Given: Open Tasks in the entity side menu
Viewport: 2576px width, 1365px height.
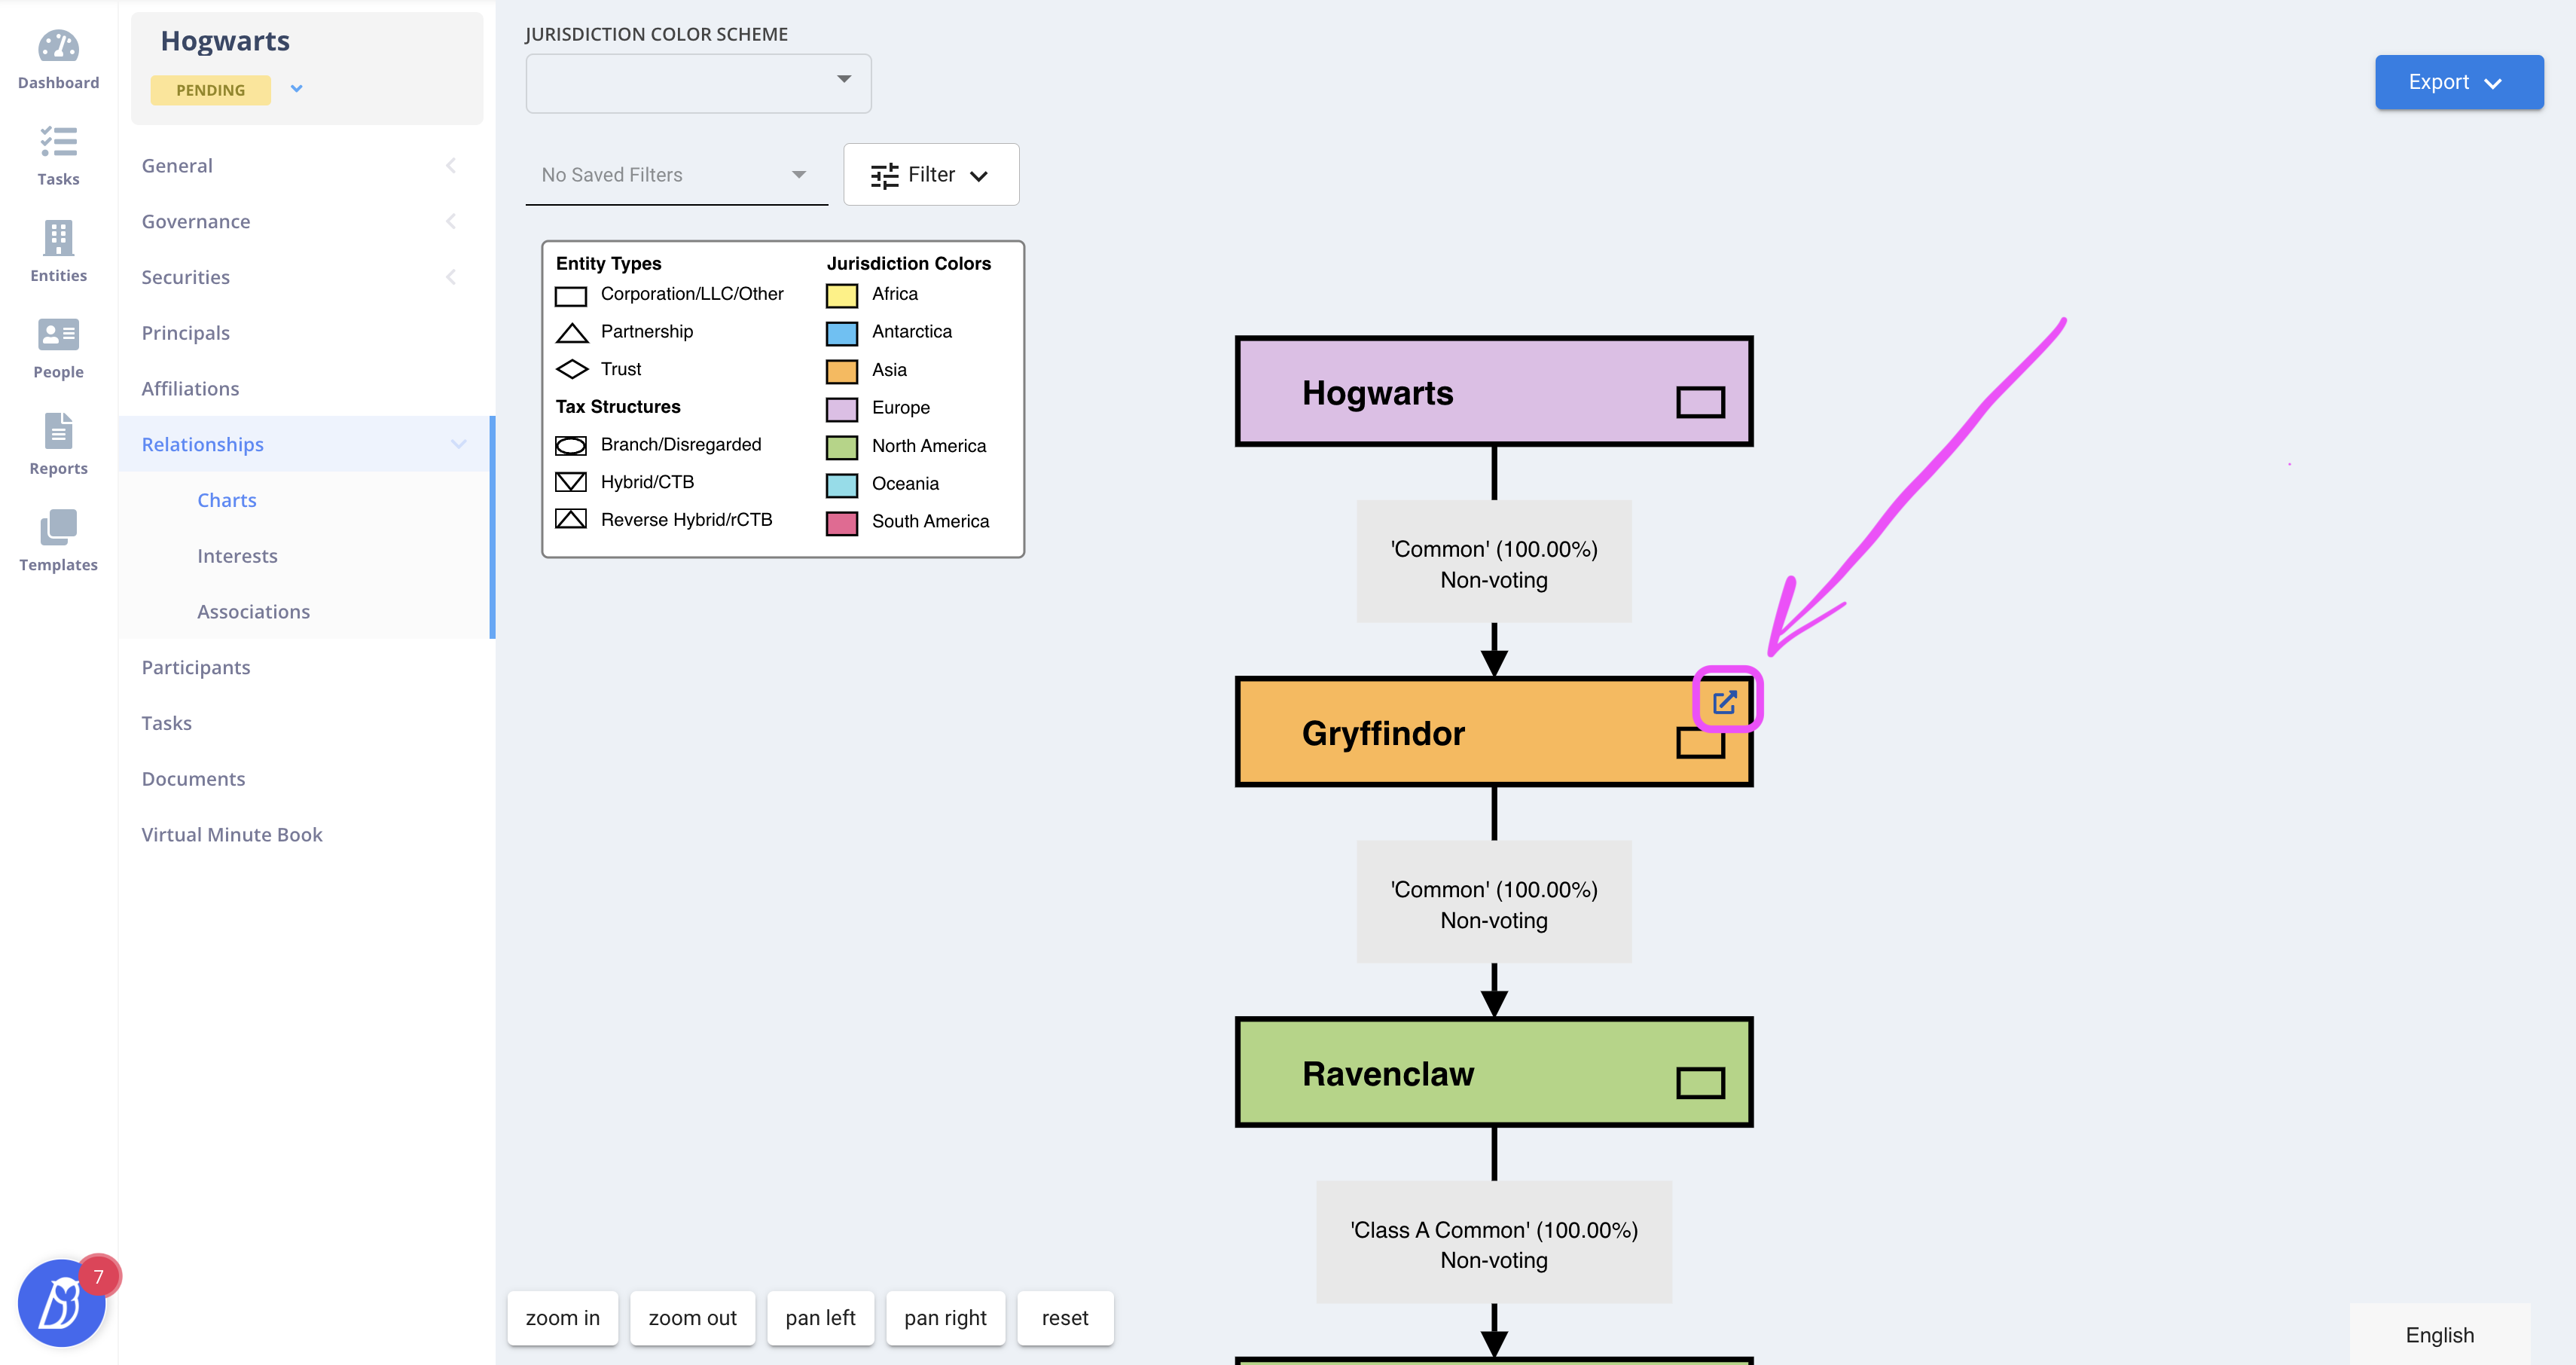Looking at the screenshot, I should click(x=166, y=723).
